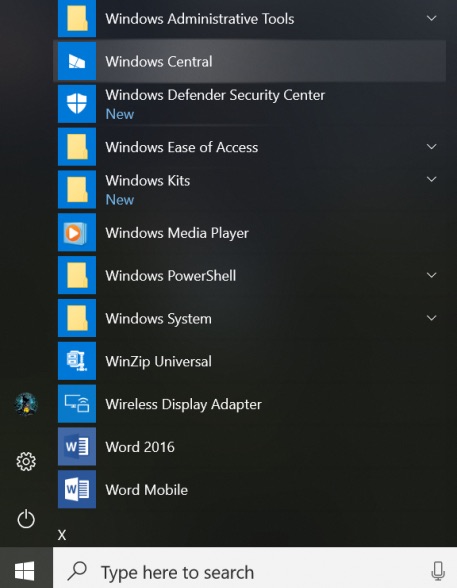Click the Windows PowerShell folder icon
Screen dimensions: 457x588
click(x=77, y=275)
